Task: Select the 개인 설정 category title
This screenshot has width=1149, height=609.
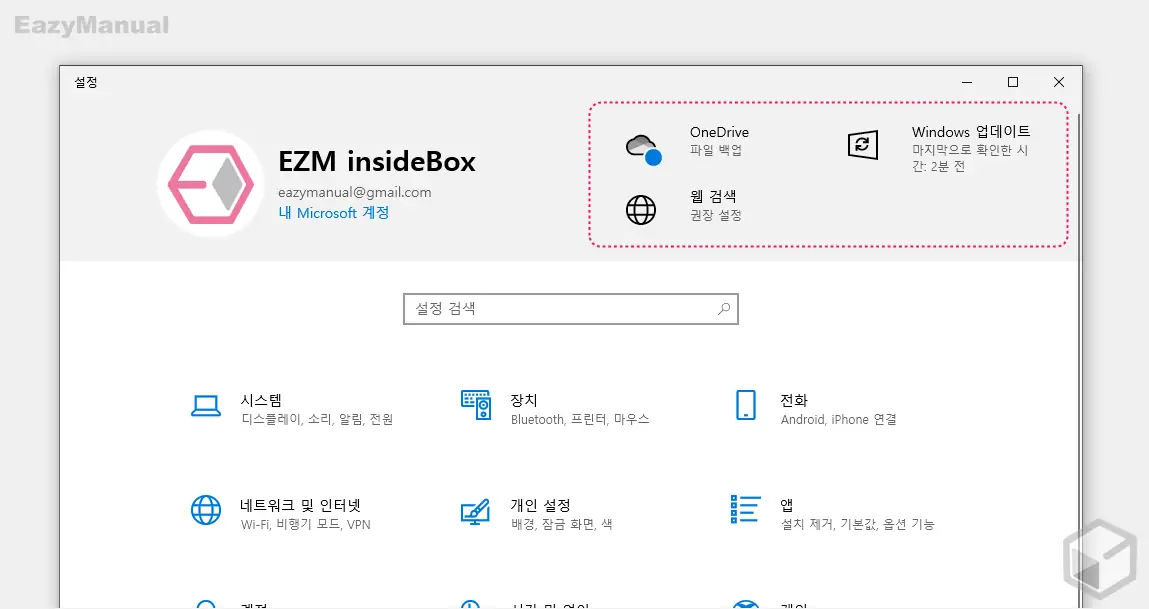Action: click(541, 505)
